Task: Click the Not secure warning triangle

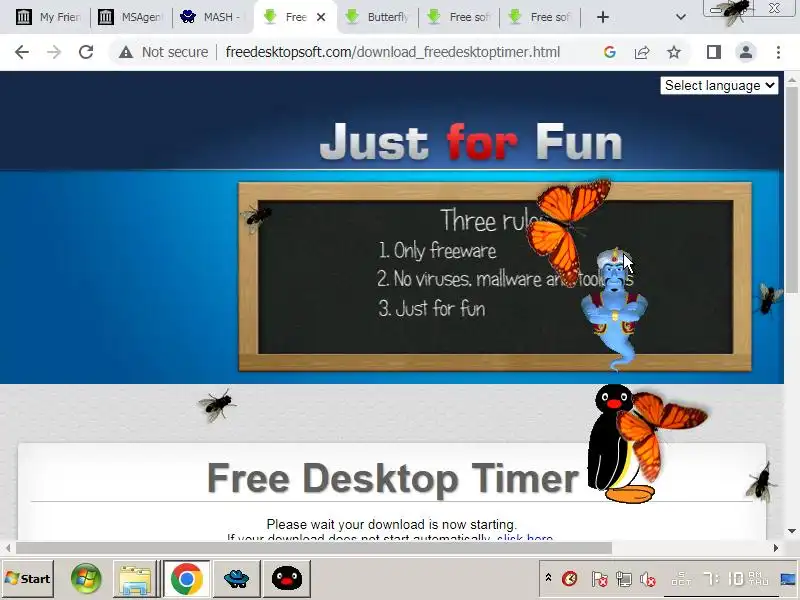Action: 126,52
